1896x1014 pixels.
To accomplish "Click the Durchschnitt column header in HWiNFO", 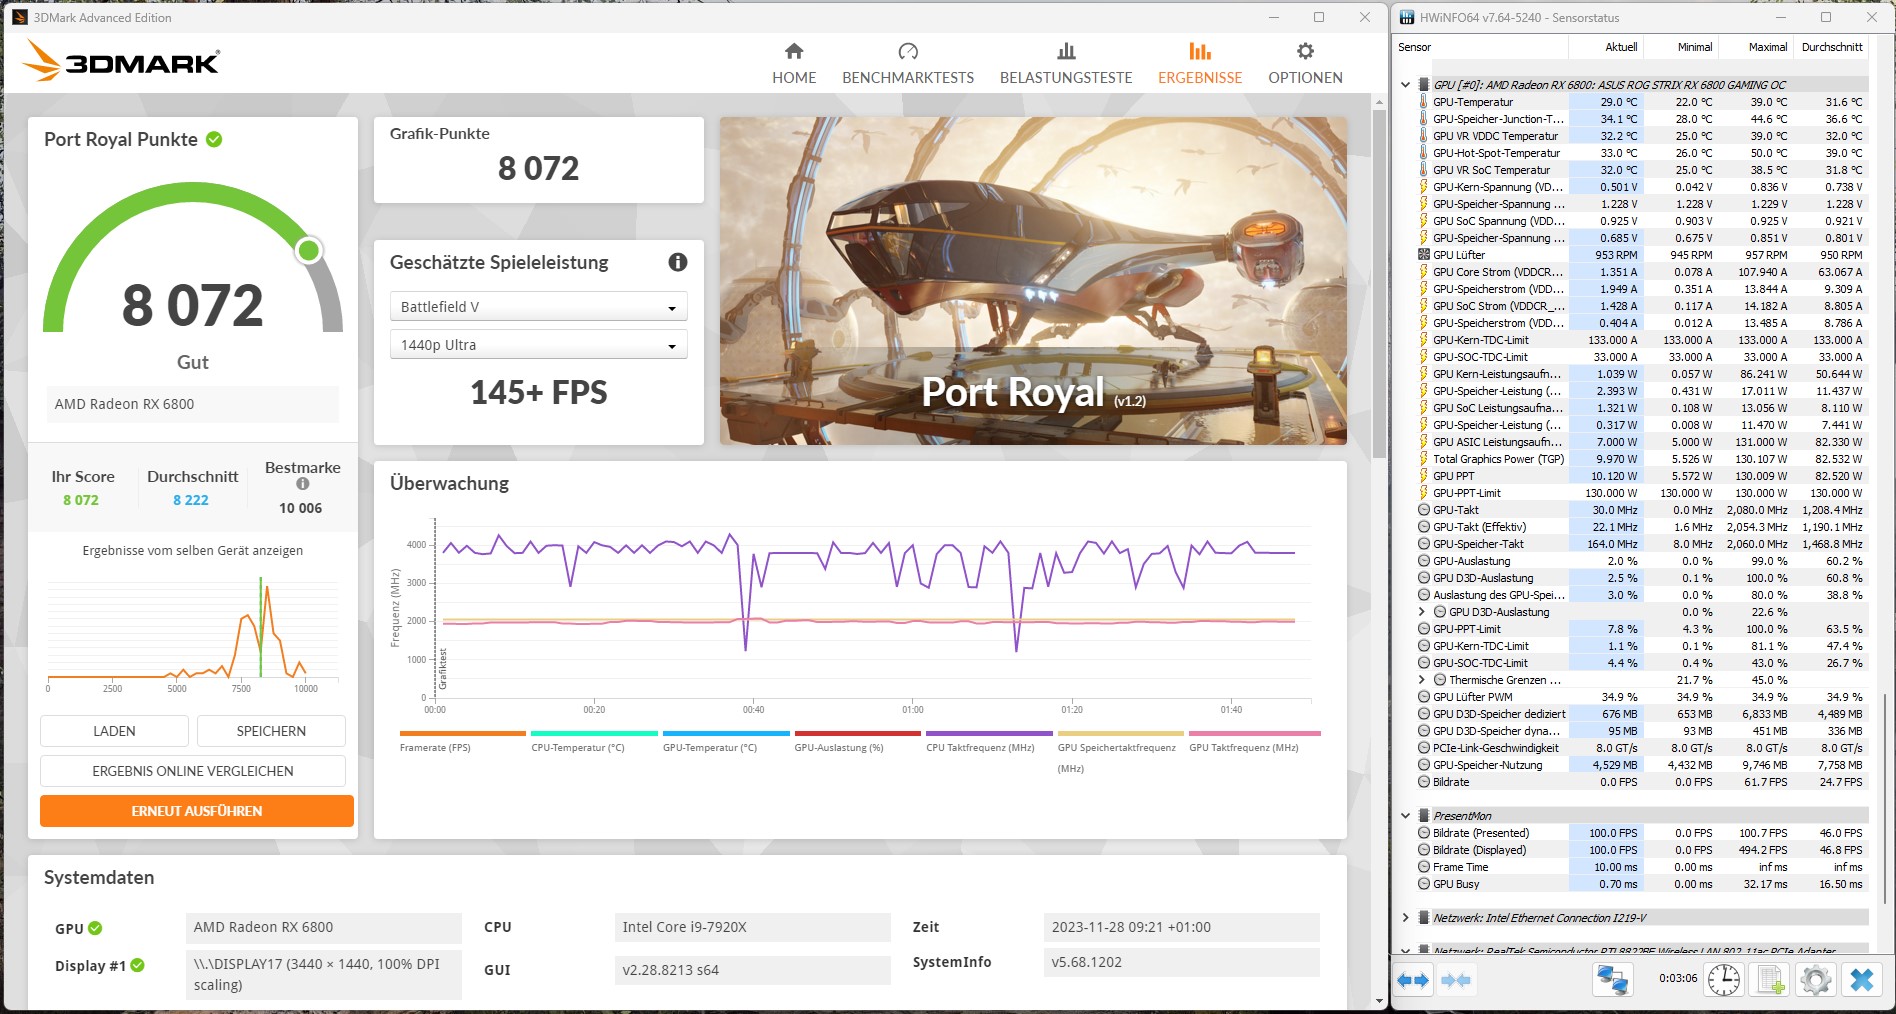I will point(1832,47).
